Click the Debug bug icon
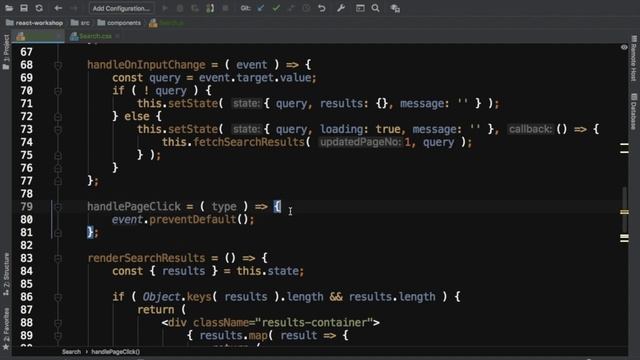640x360 pixels. coord(180,8)
